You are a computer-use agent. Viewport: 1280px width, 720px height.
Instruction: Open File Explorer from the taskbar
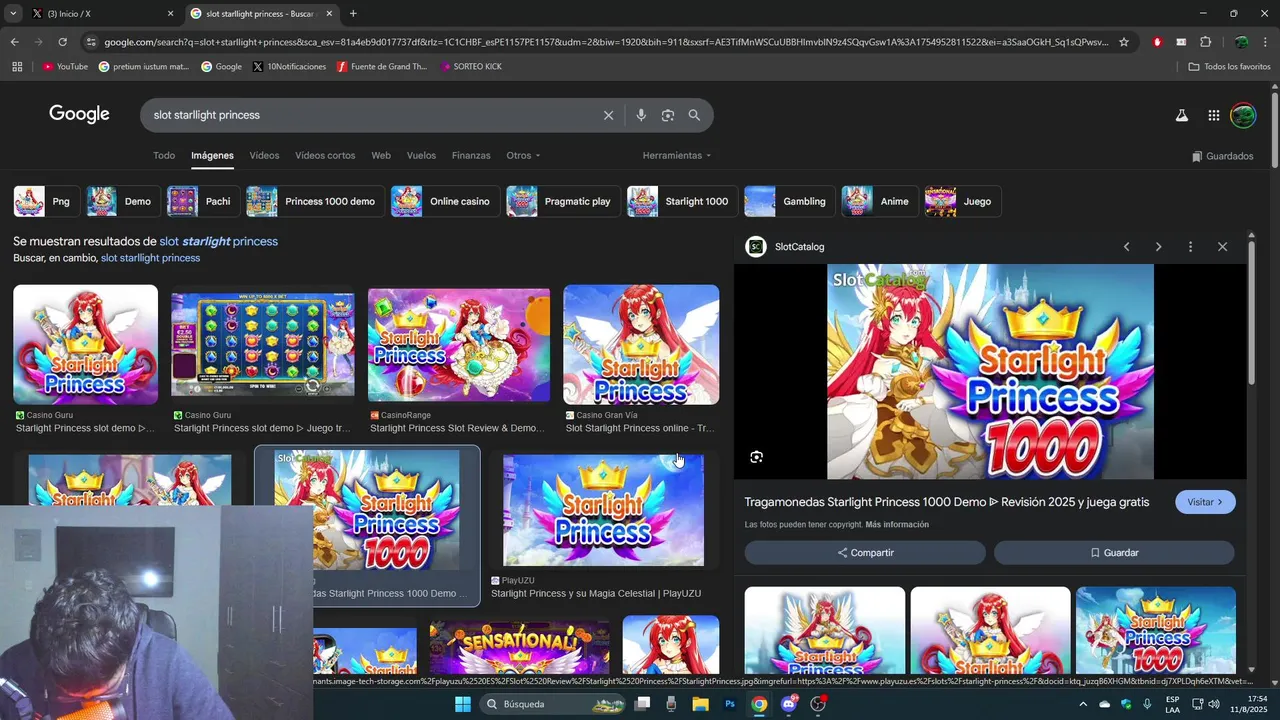[x=700, y=704]
